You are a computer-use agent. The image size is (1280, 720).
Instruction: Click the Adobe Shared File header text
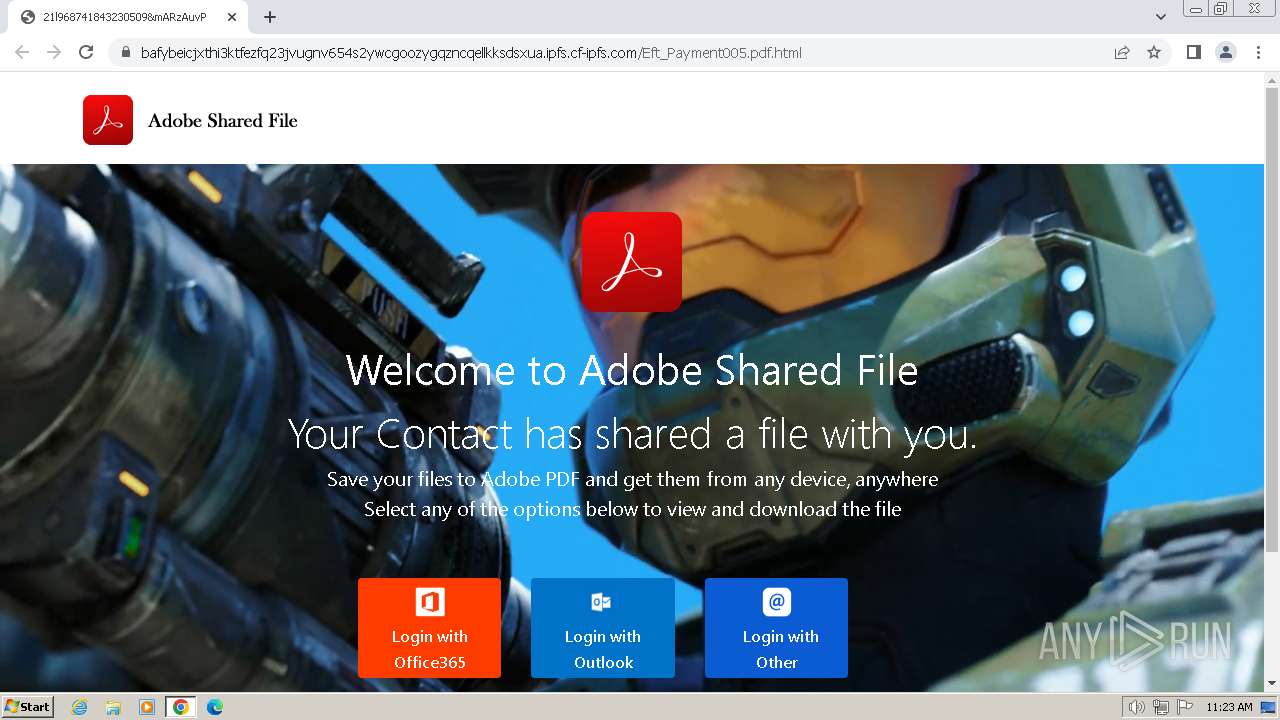coord(223,121)
